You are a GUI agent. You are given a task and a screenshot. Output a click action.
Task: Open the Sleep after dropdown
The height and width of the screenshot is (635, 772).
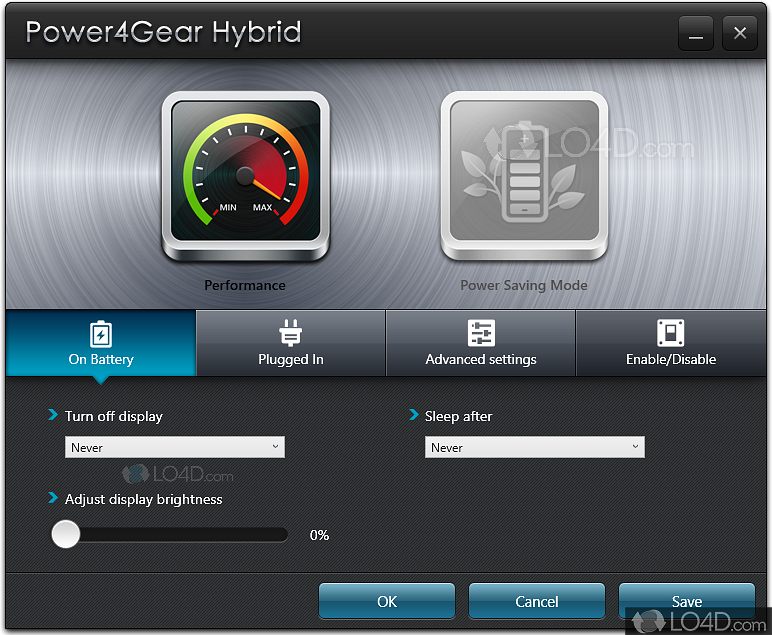535,447
